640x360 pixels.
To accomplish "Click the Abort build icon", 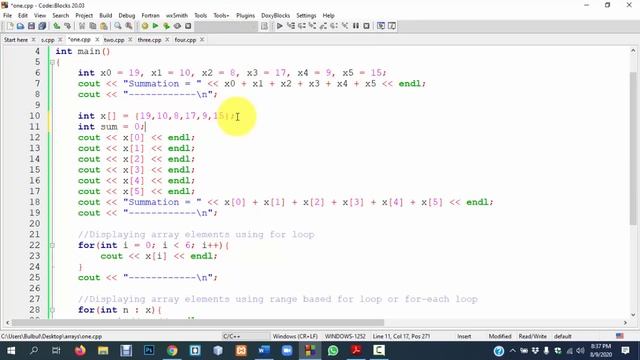I will [188, 26].
